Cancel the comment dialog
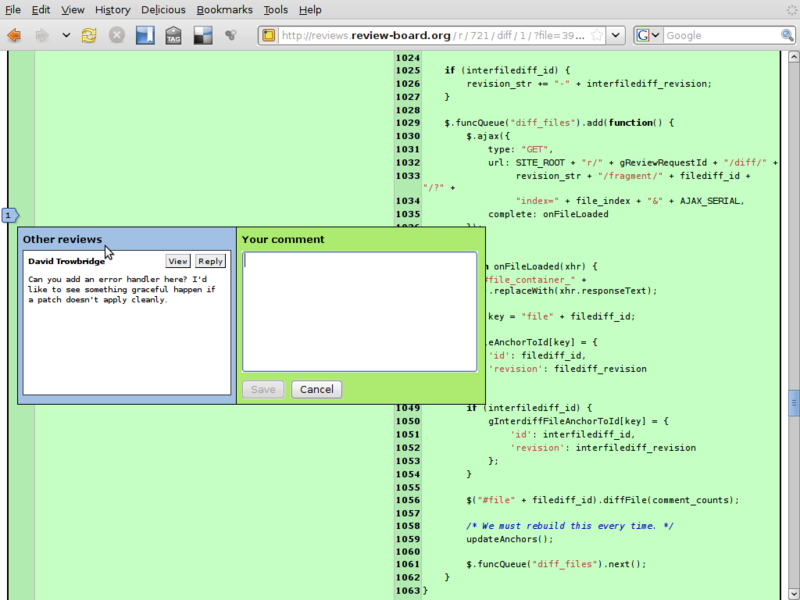This screenshot has width=800, height=600. pyautogui.click(x=316, y=389)
